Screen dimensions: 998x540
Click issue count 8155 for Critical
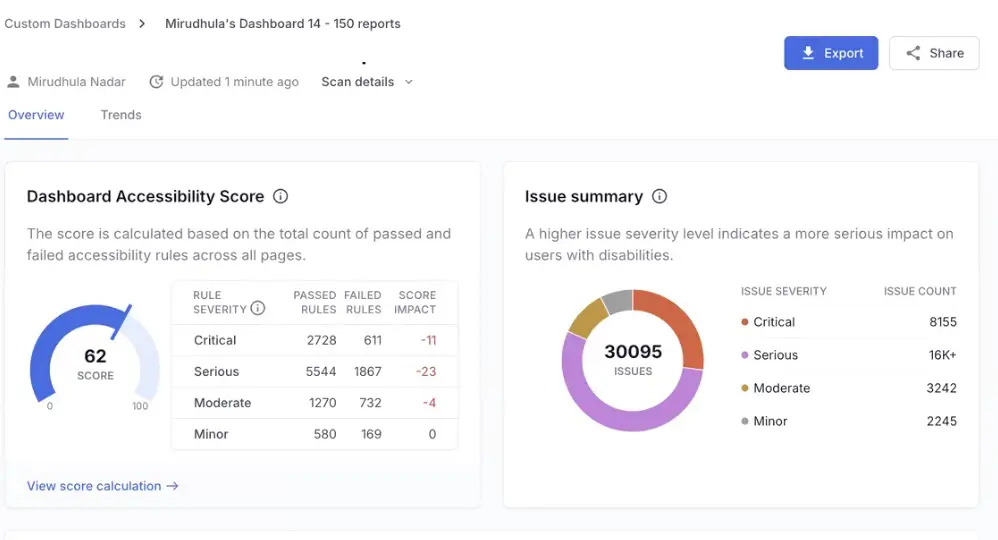point(943,322)
